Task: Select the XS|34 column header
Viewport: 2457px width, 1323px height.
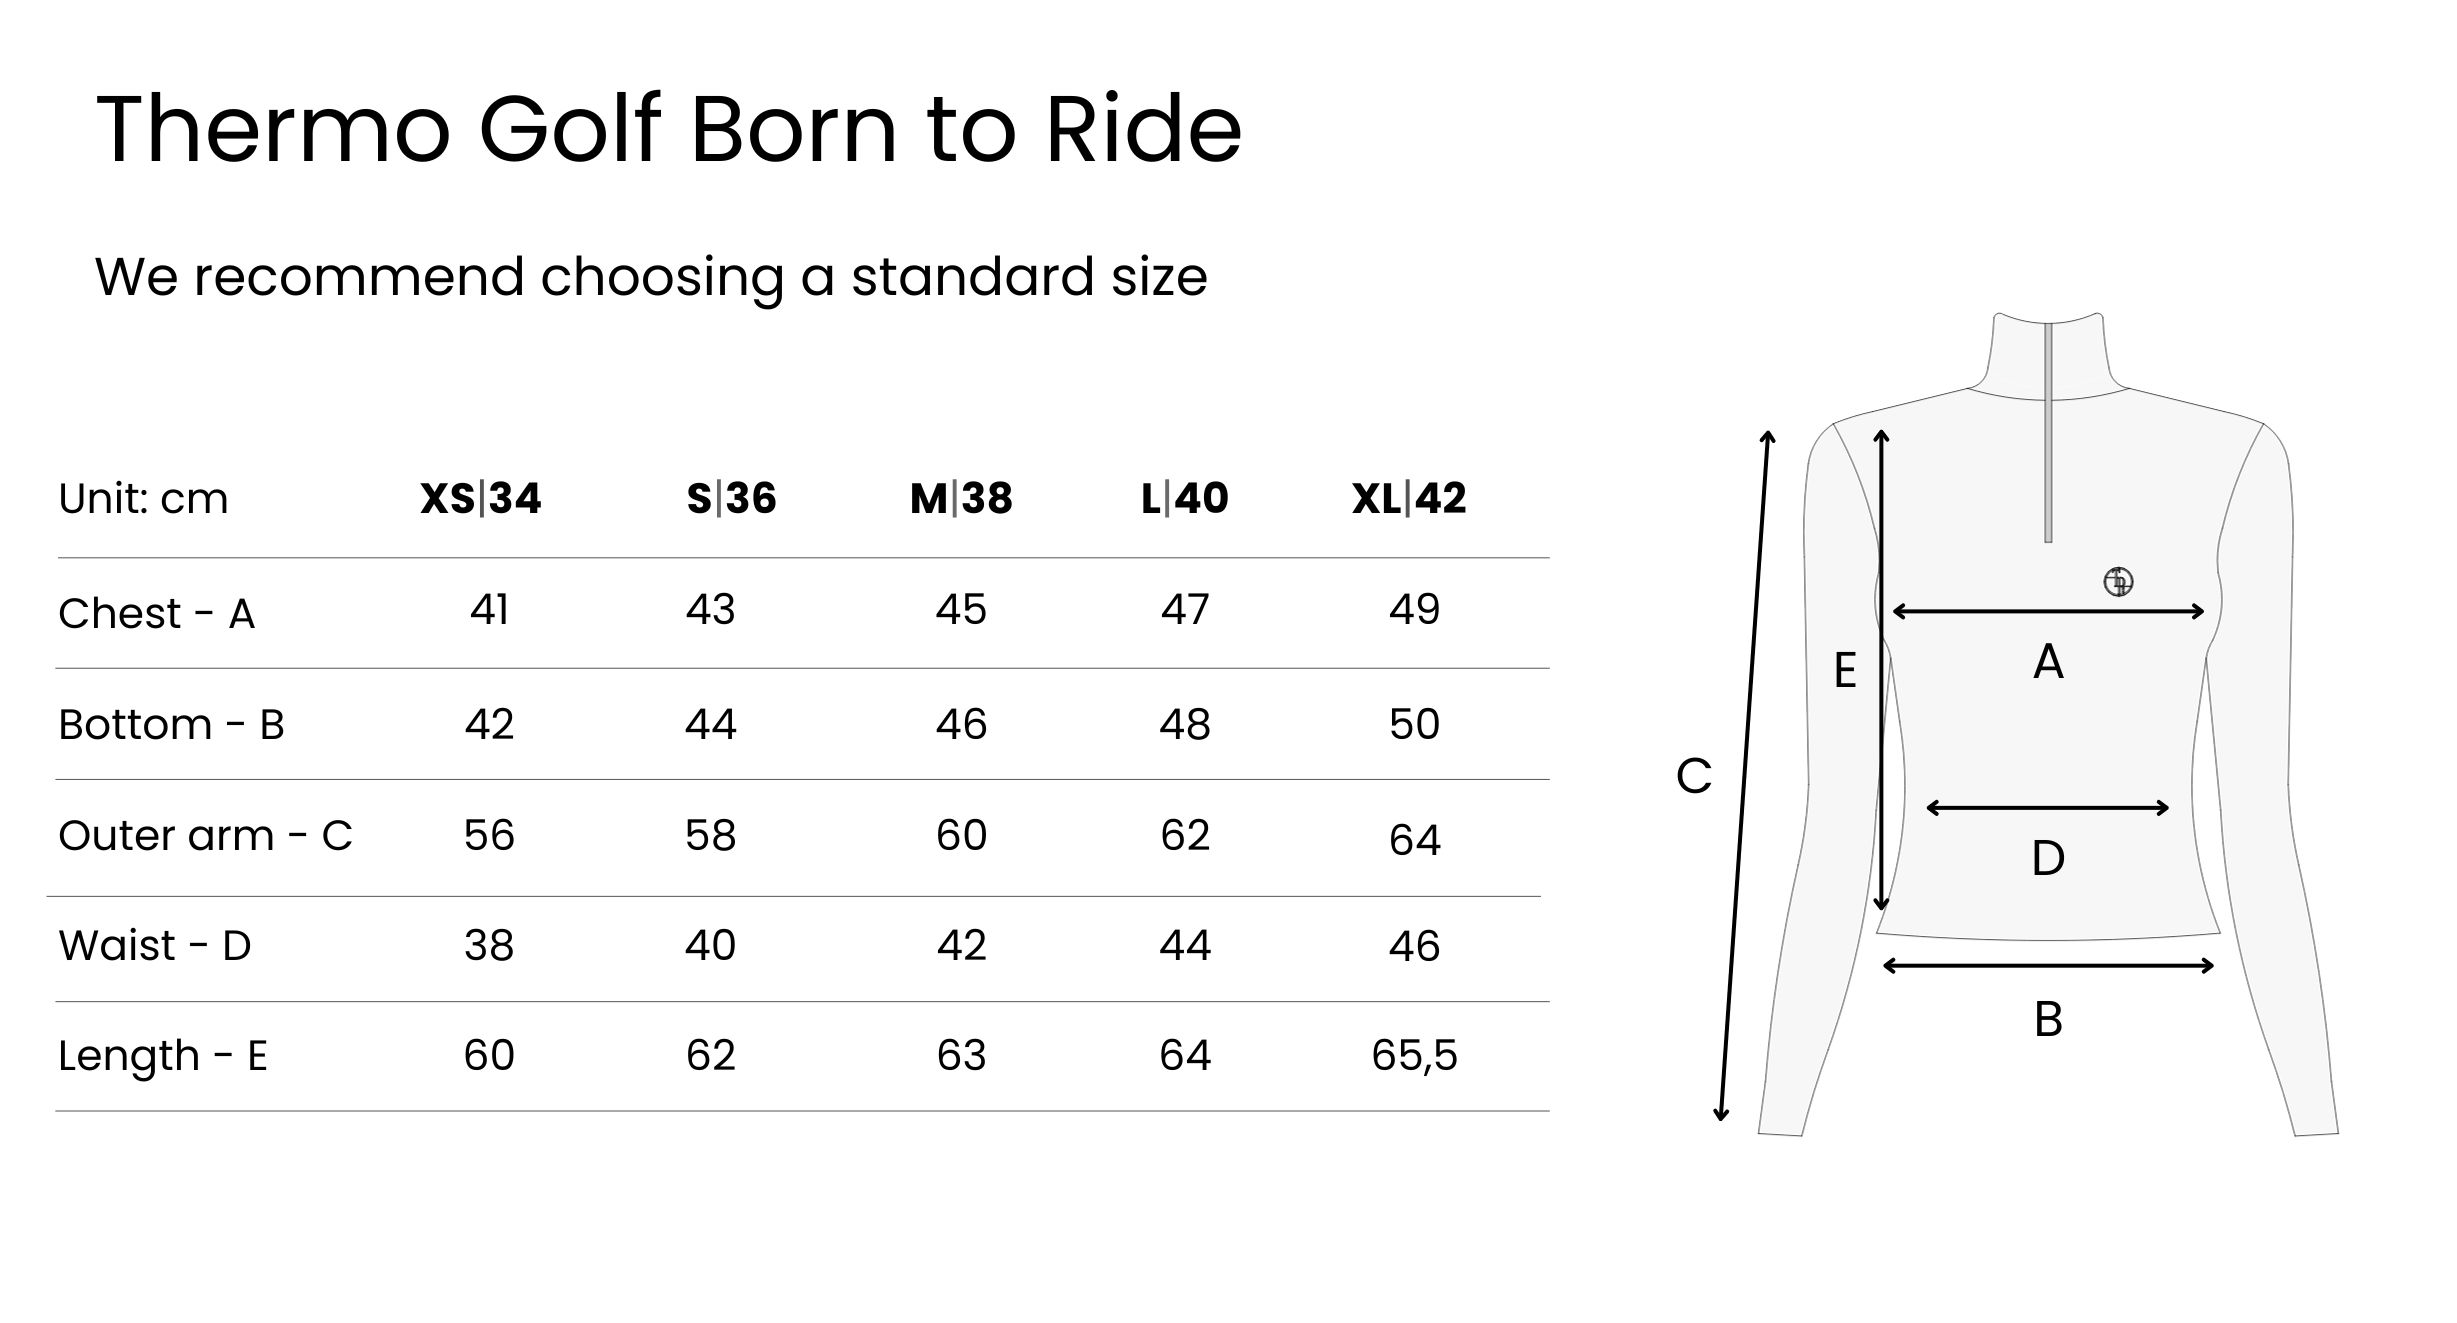Action: pos(480,498)
